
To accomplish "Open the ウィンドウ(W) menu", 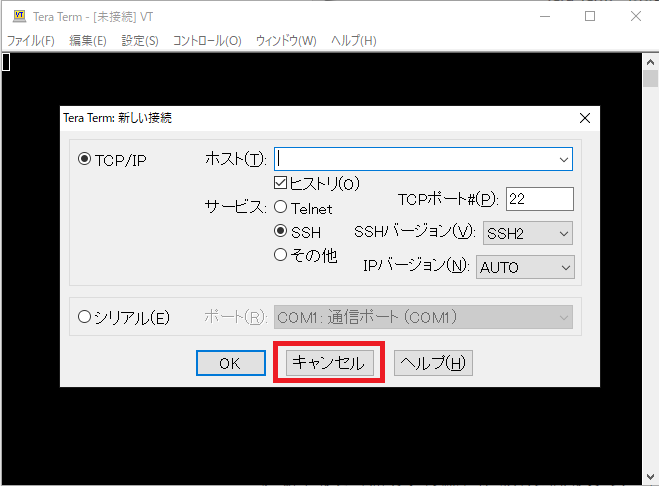I will pyautogui.click(x=286, y=41).
